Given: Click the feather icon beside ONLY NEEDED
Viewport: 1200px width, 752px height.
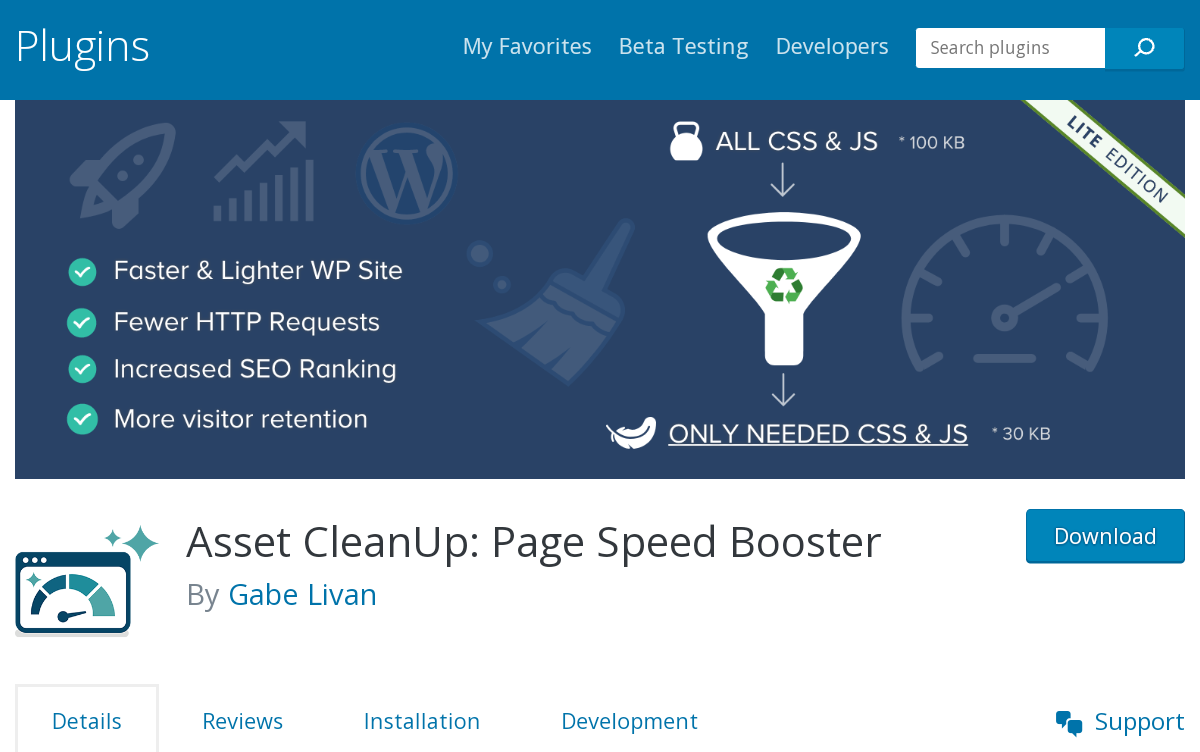Looking at the screenshot, I should (631, 433).
